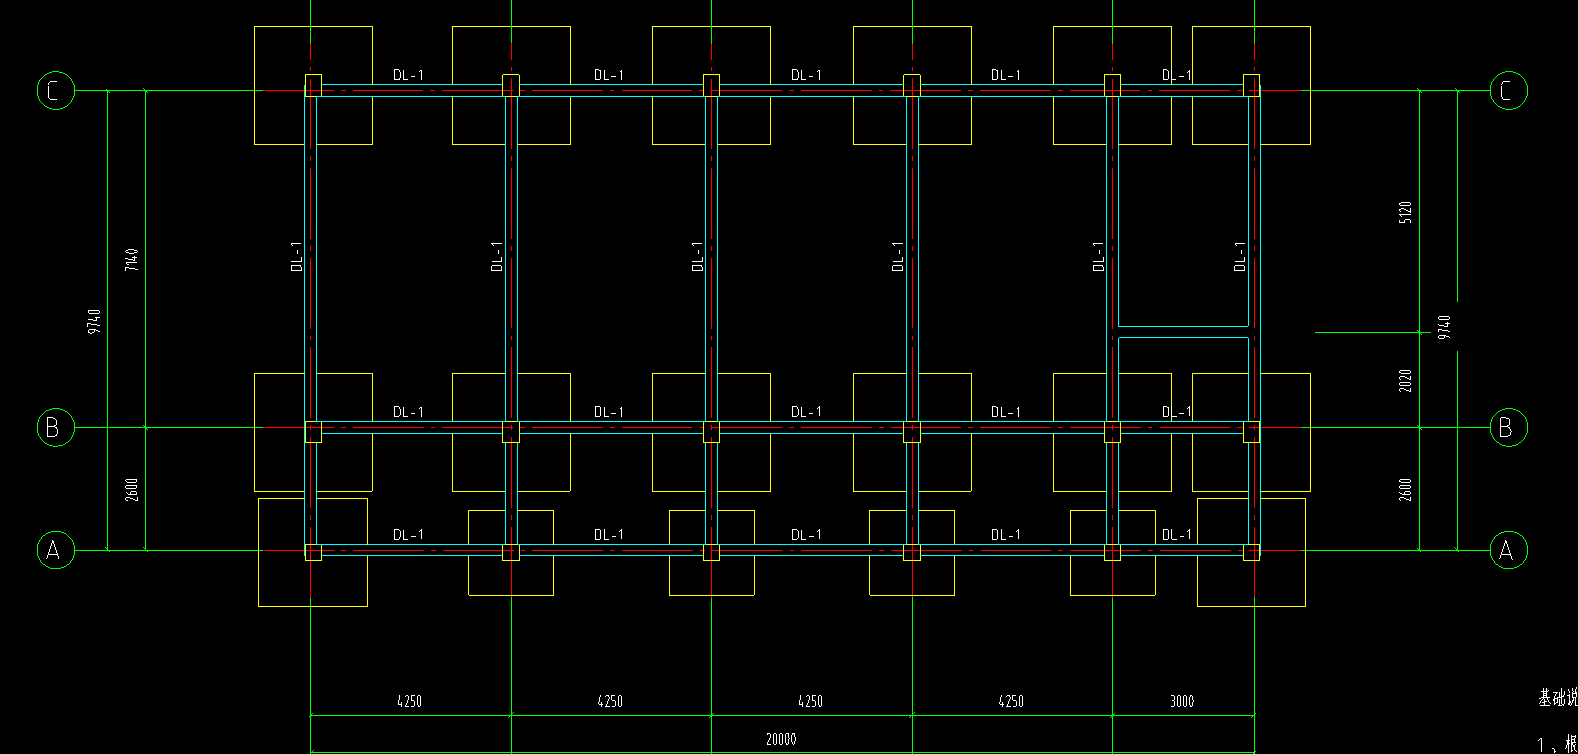Select the 9740 dimension text beside 7140
The width and height of the screenshot is (1578, 754).
point(94,321)
